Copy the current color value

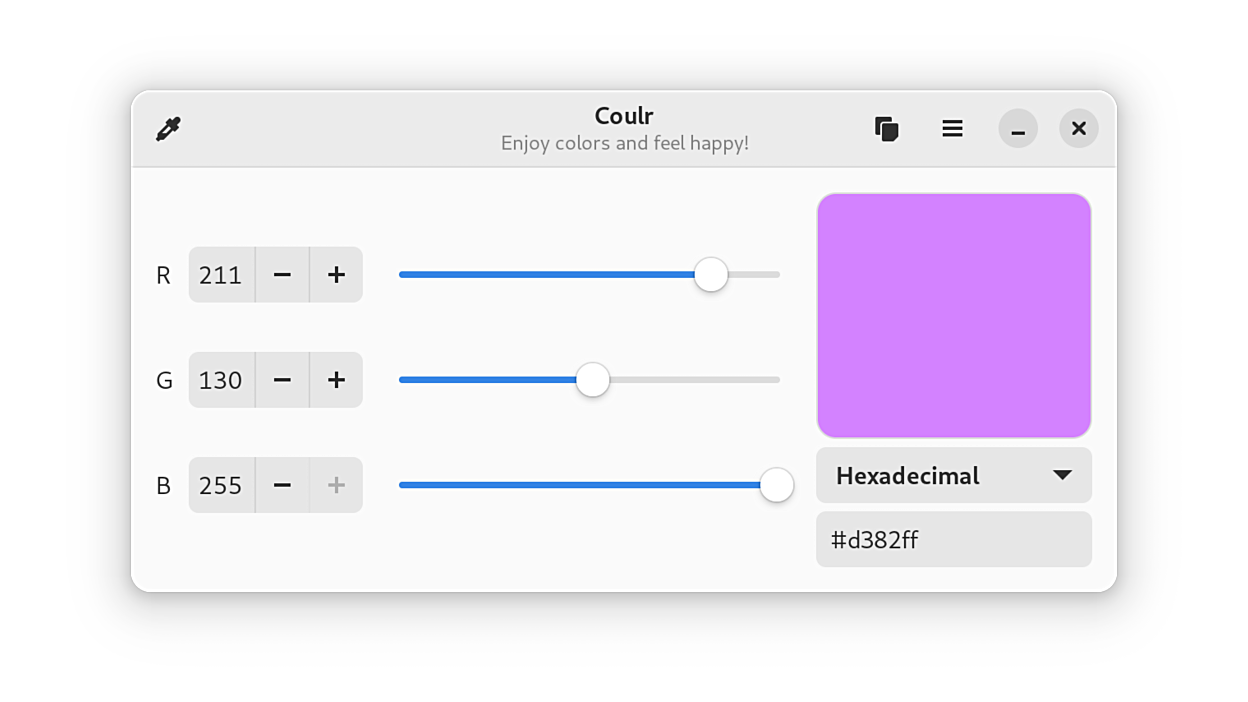click(886, 128)
